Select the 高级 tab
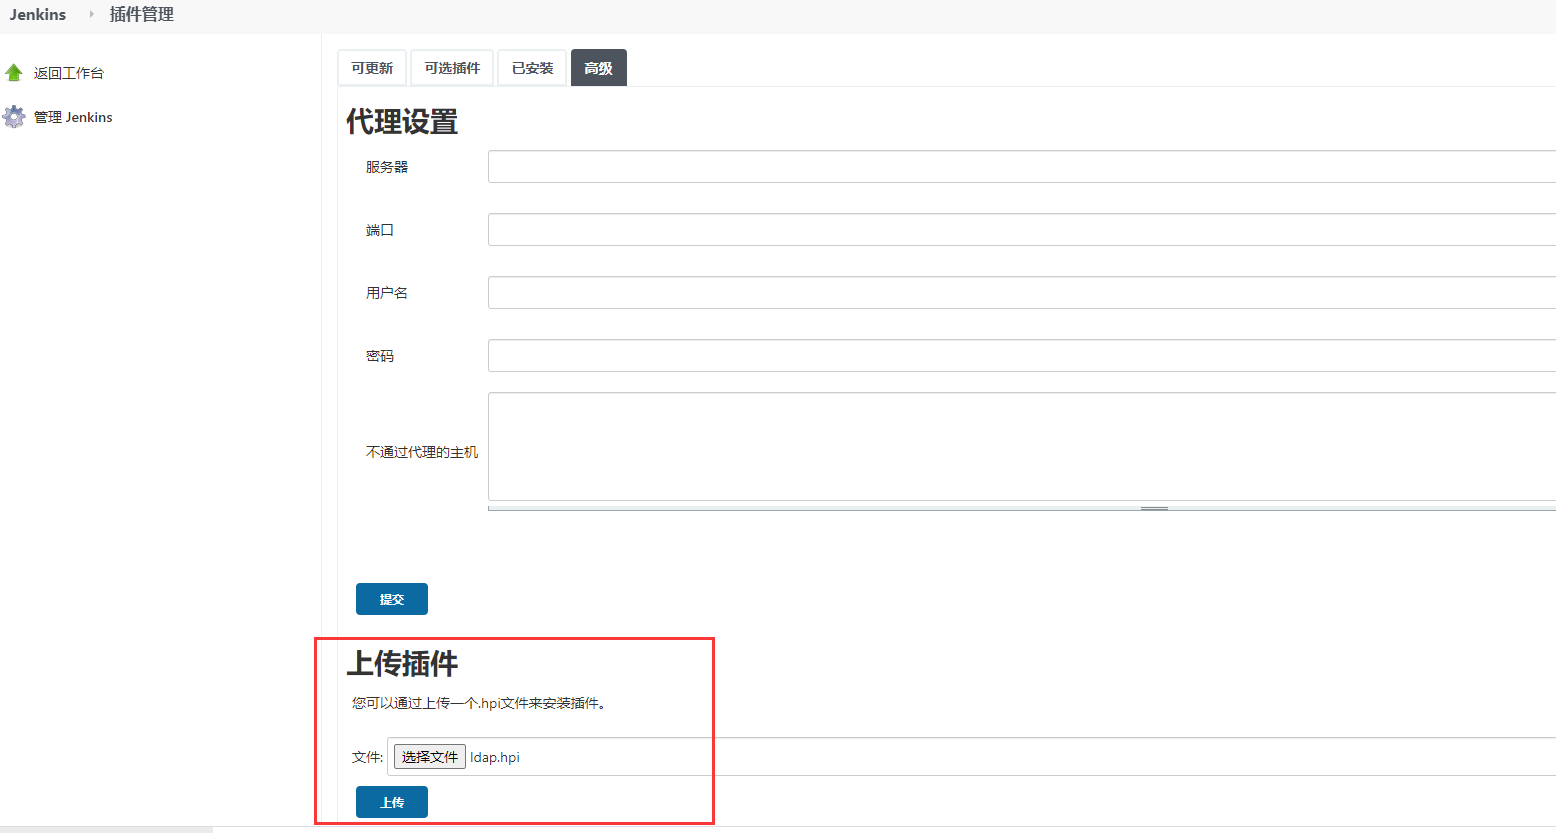Screen dimensions: 1556x833 coord(598,67)
